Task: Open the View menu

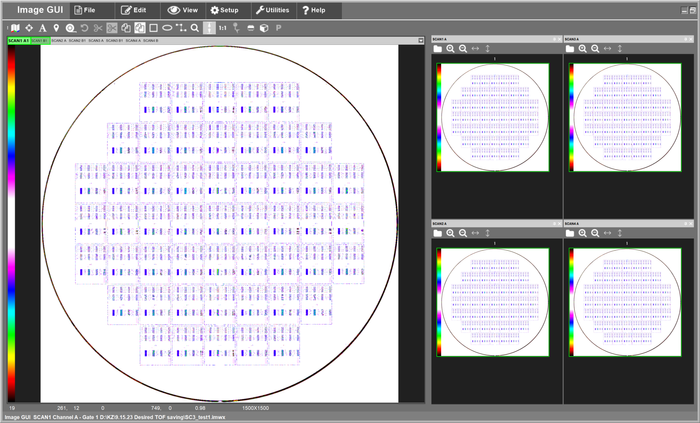Action: [183, 10]
